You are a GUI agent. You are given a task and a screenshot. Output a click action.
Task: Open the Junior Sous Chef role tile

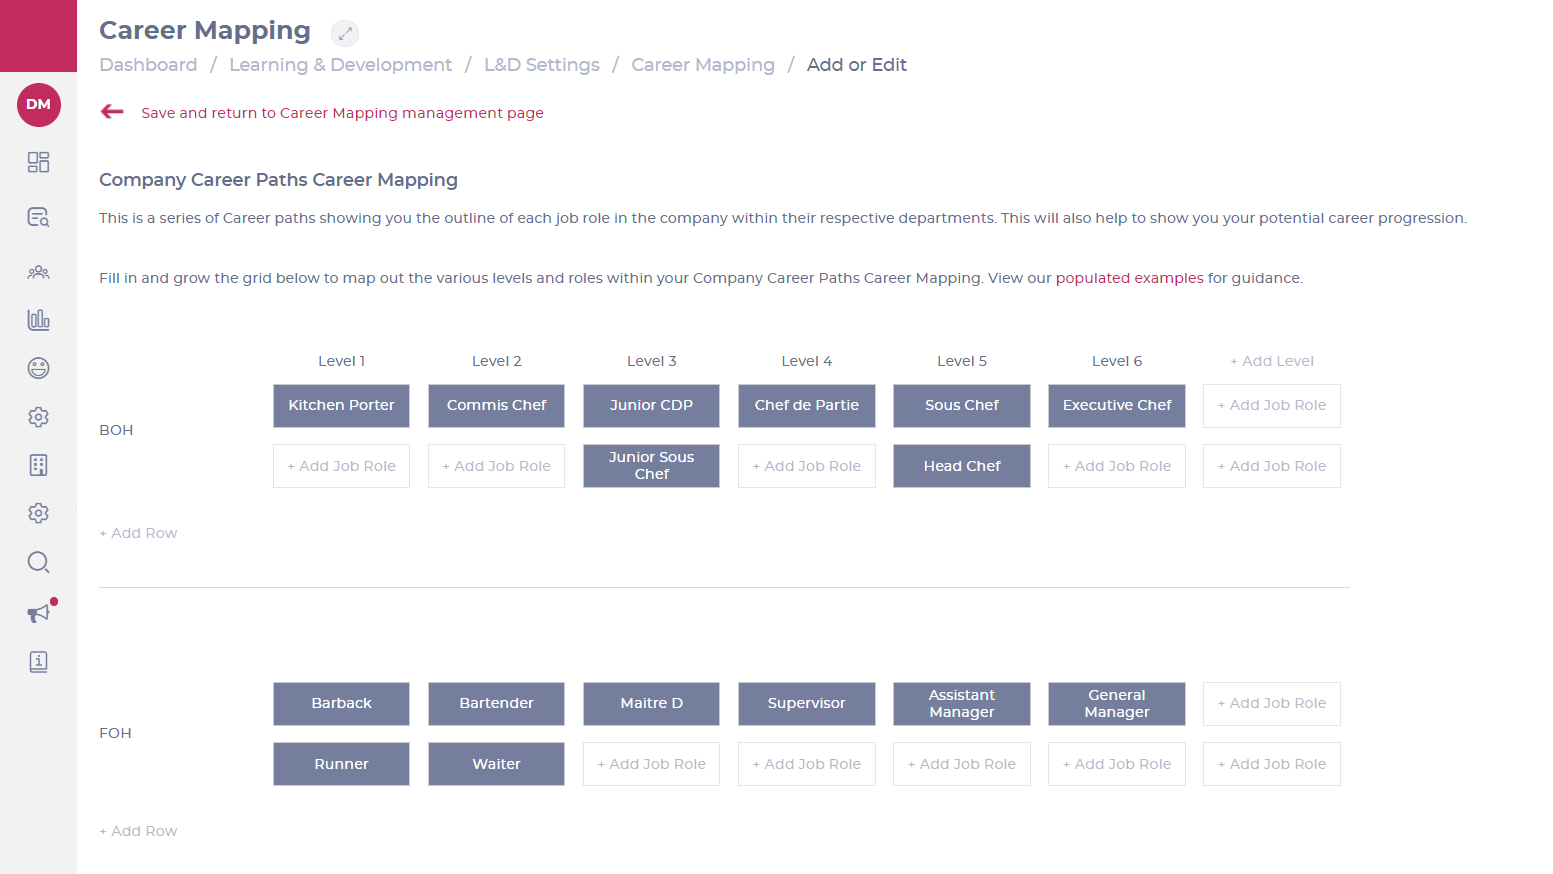coord(651,466)
